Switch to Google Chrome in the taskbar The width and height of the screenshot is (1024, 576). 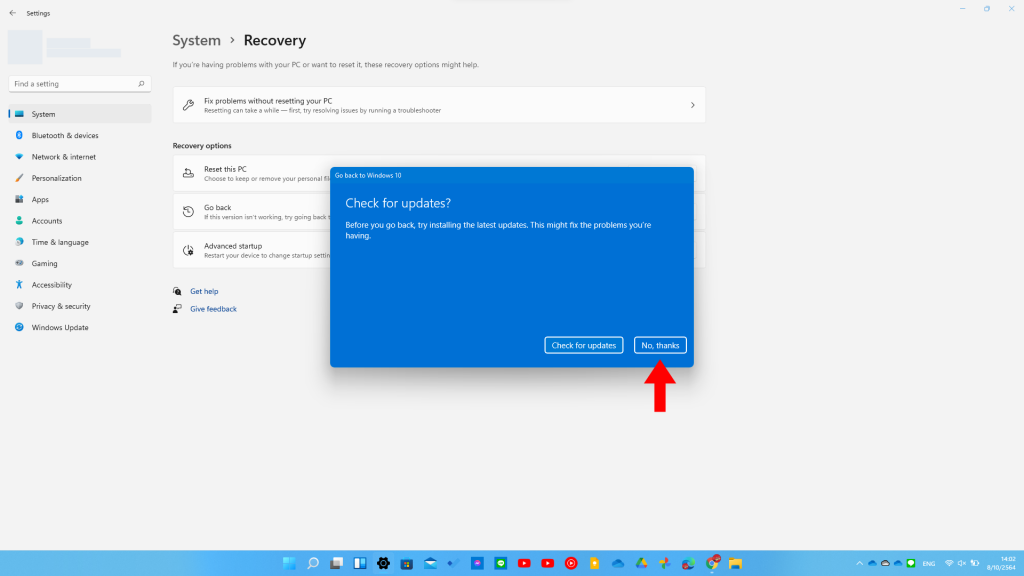point(712,563)
